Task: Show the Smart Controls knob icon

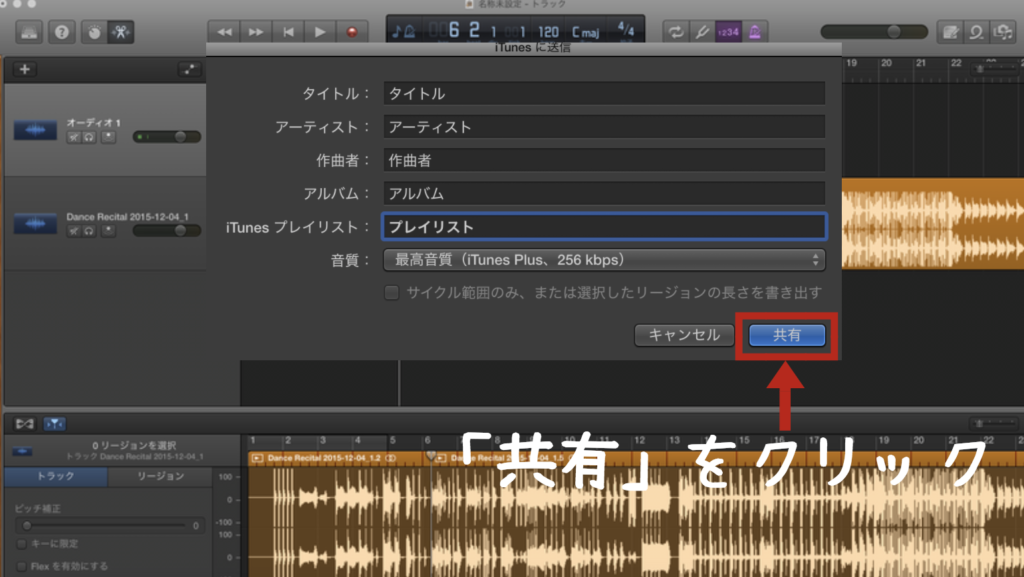Action: 94,32
